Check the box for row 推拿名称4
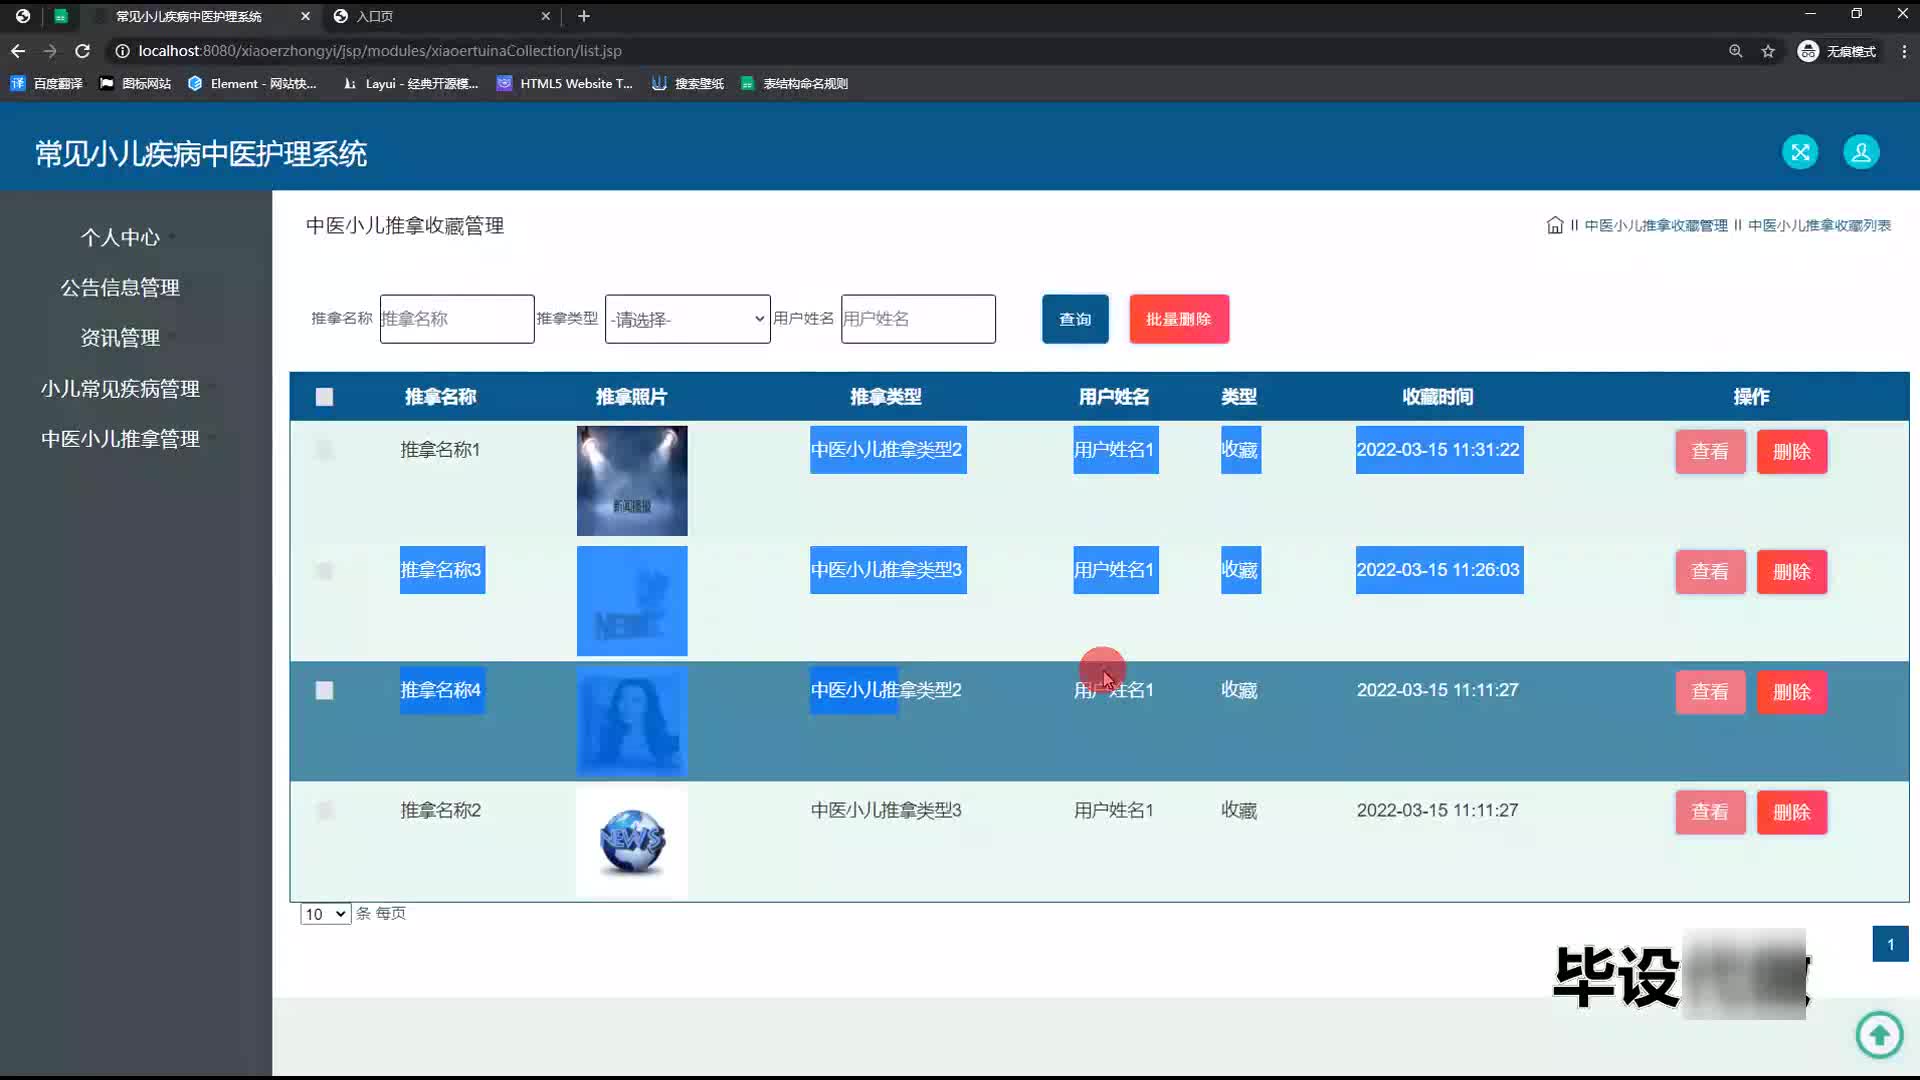Screen dimensions: 1920x1080 point(324,691)
